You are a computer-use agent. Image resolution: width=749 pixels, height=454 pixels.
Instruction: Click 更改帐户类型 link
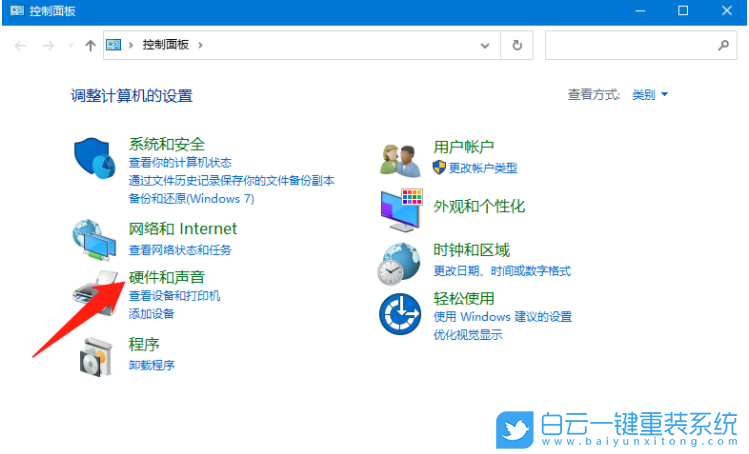click(x=483, y=168)
